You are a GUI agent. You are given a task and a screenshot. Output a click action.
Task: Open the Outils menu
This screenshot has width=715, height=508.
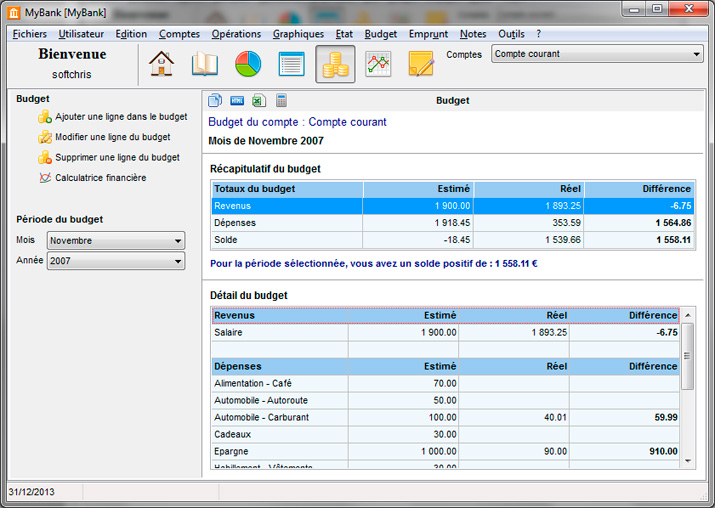tap(511, 34)
